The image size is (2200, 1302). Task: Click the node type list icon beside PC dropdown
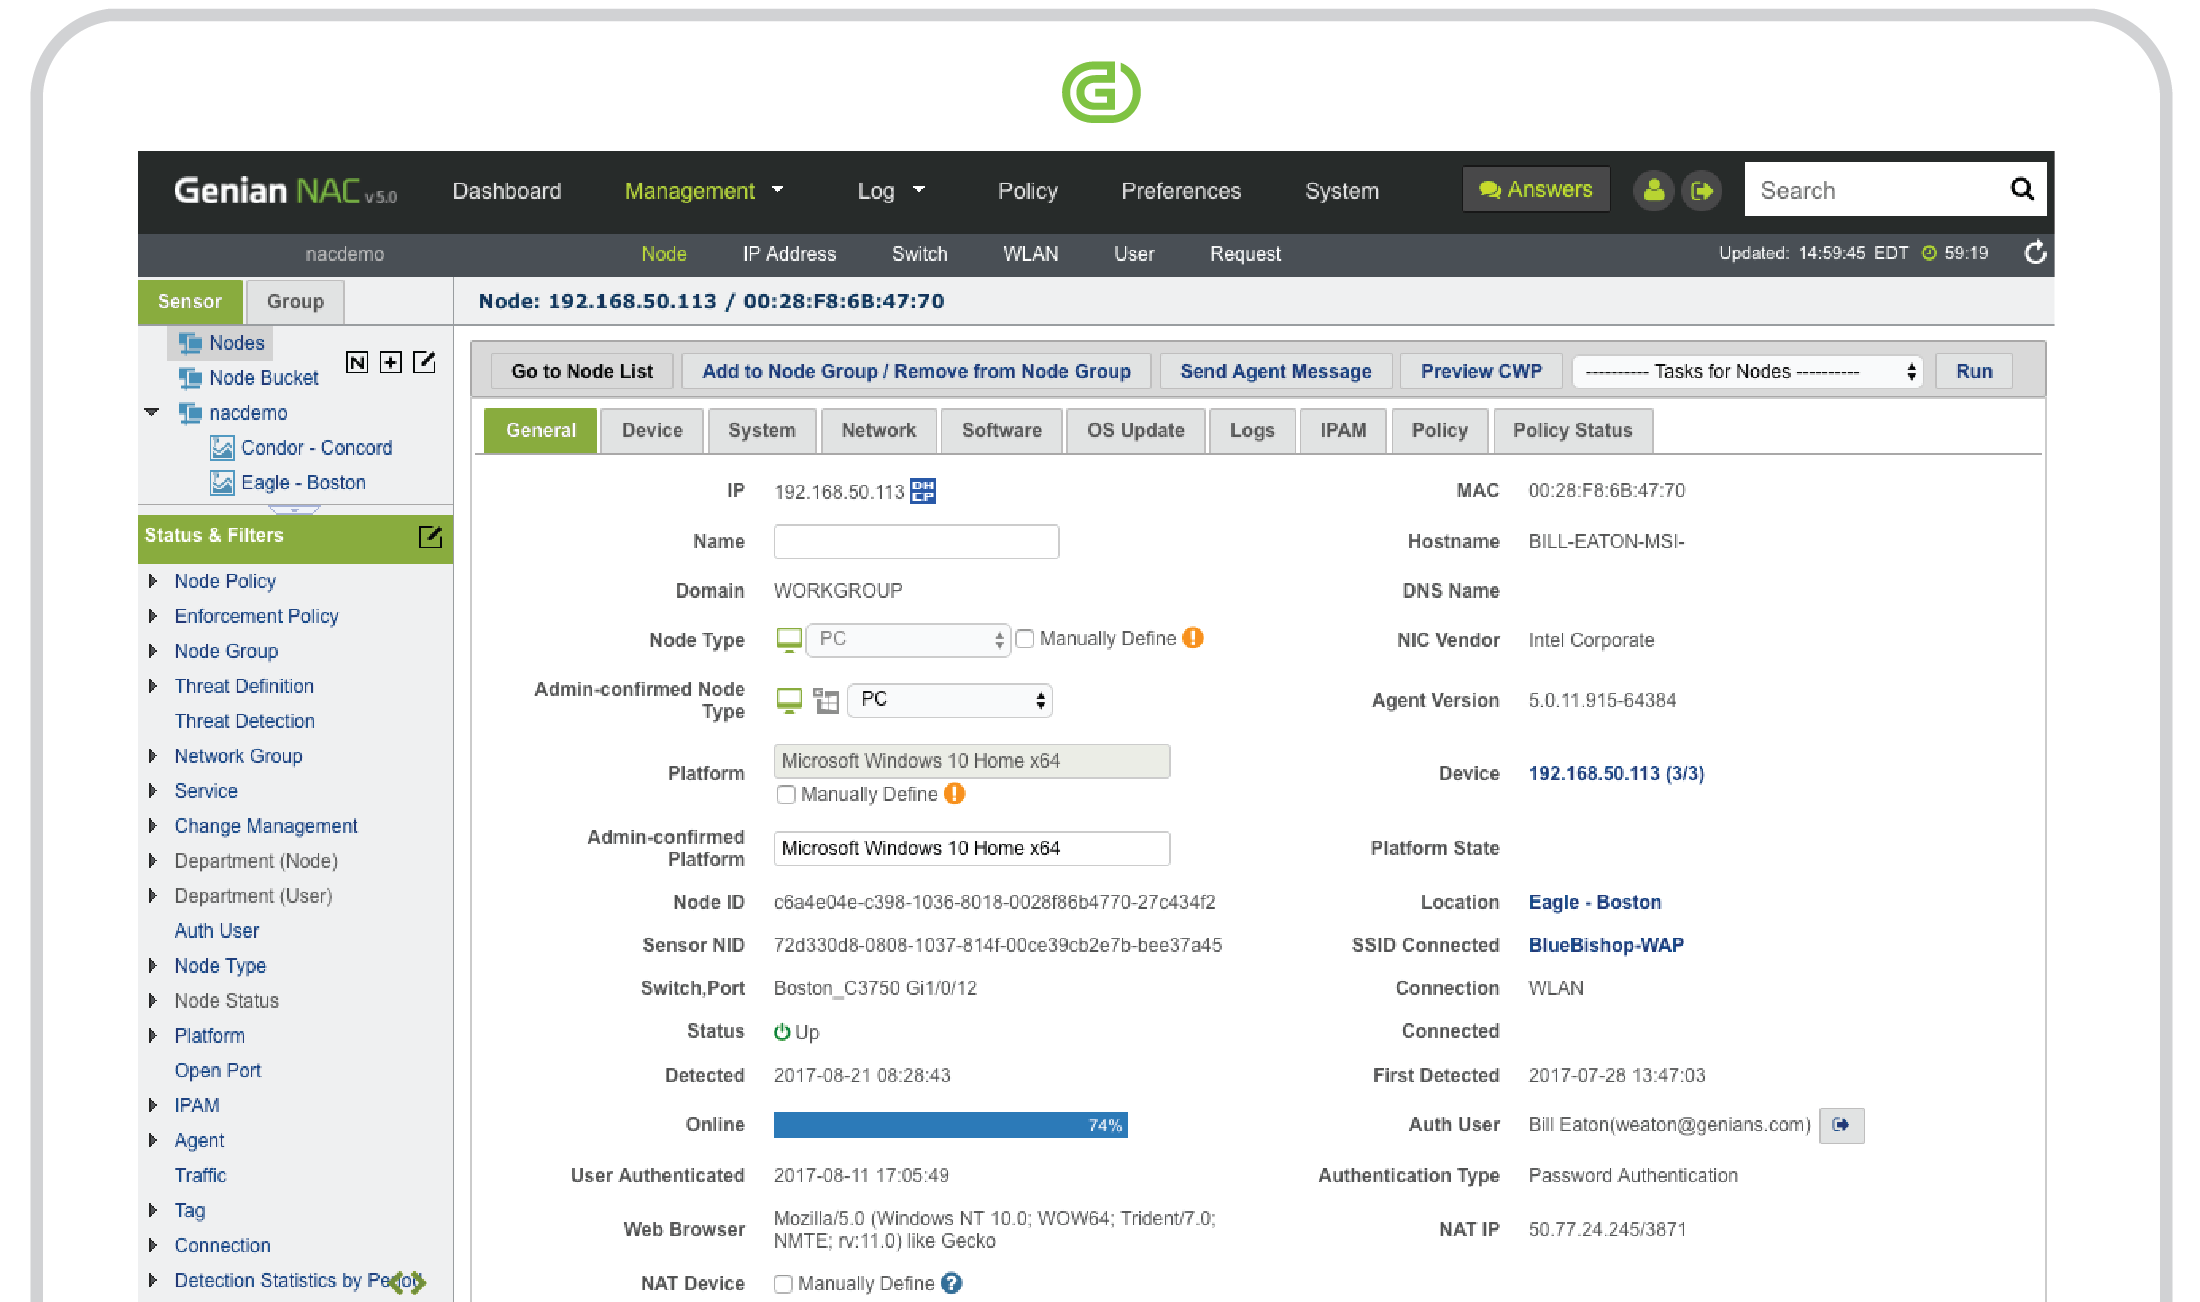826,700
